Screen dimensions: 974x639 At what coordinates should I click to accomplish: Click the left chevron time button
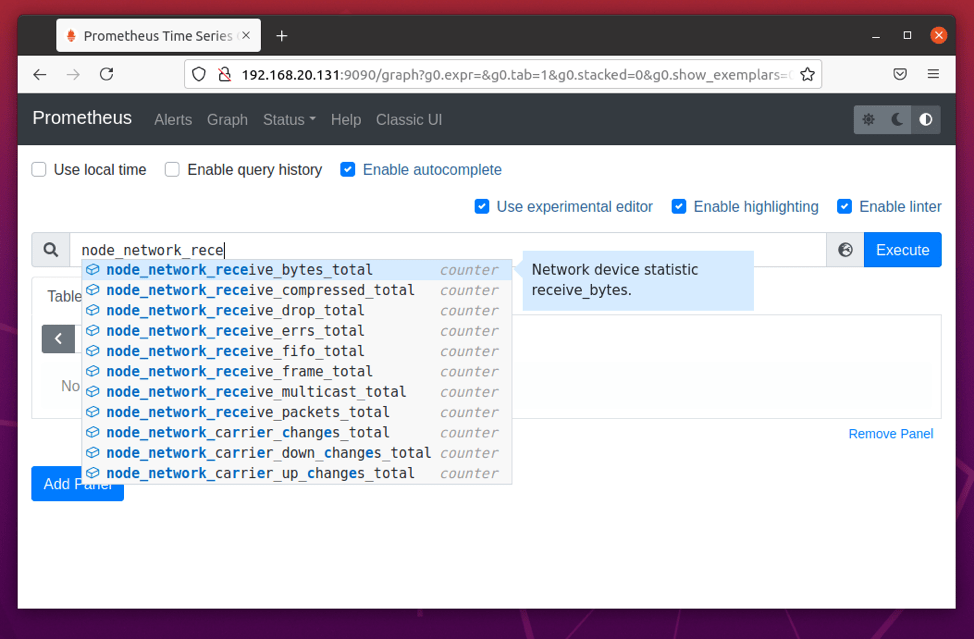click(x=58, y=338)
